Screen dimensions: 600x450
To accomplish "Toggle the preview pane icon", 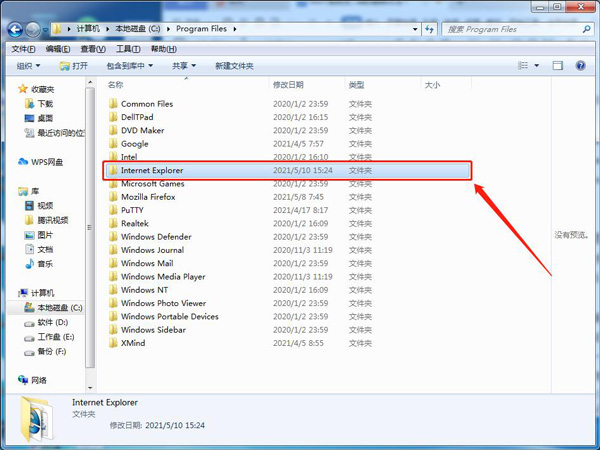I will [x=558, y=66].
